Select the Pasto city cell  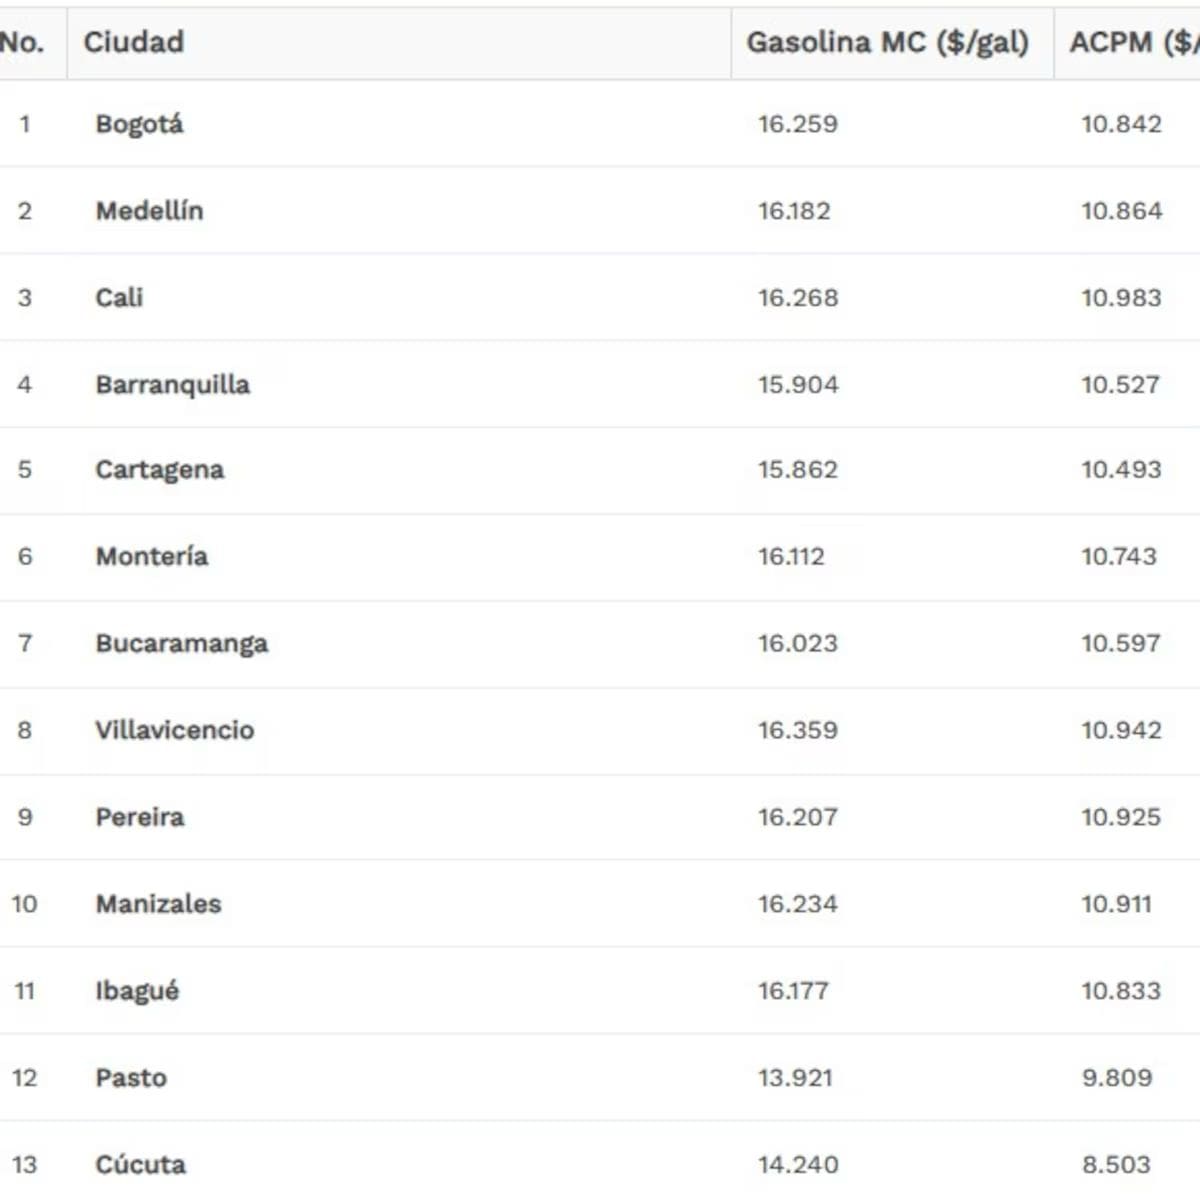131,1078
